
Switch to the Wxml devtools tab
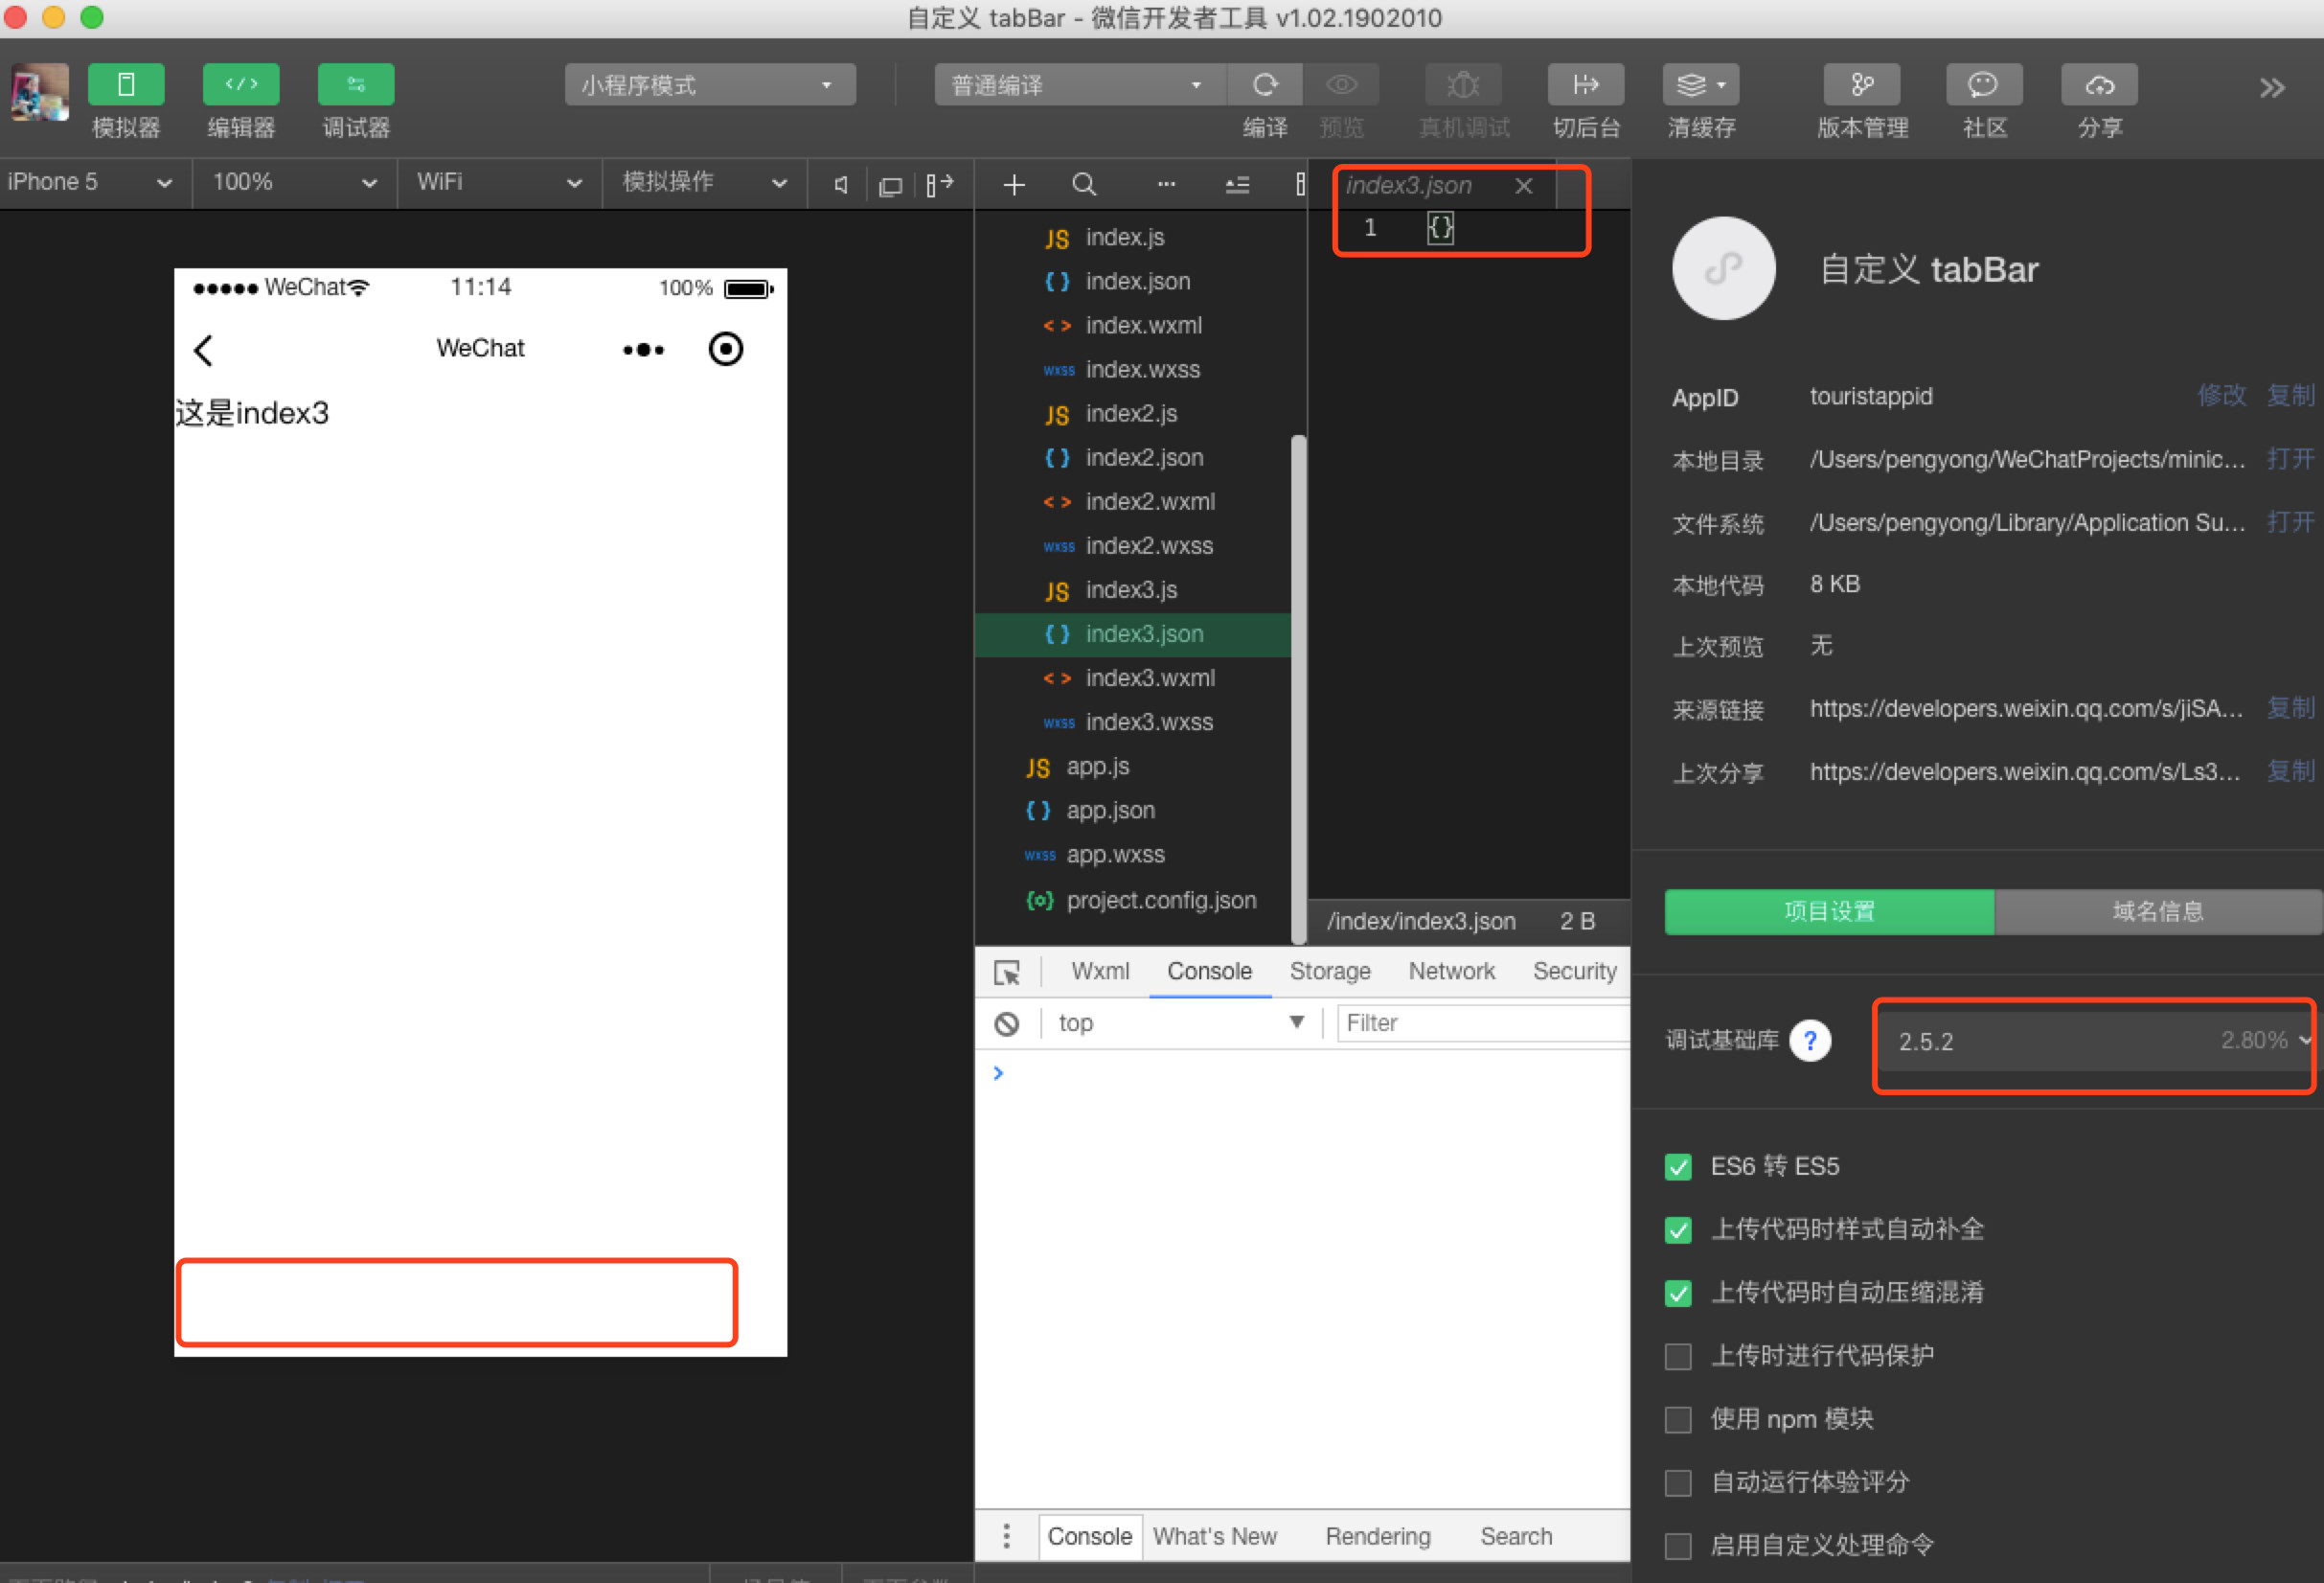pyautogui.click(x=1100, y=971)
